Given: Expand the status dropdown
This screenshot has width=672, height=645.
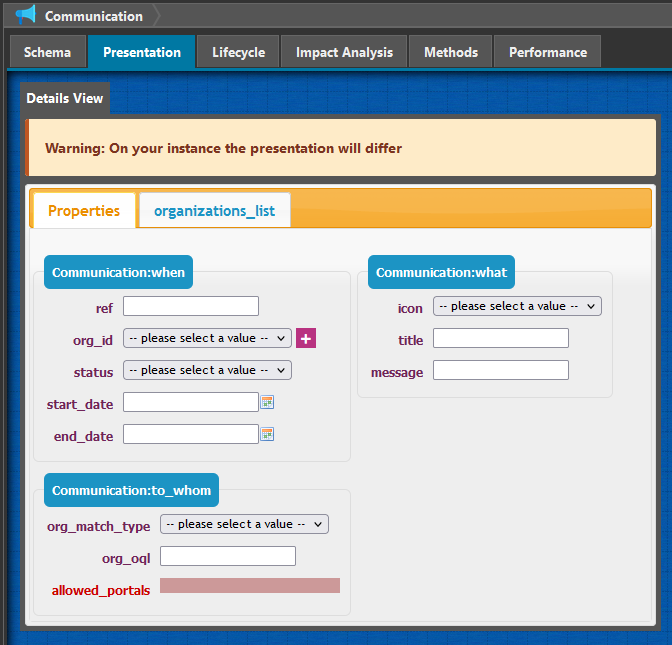Looking at the screenshot, I should [x=207, y=370].
